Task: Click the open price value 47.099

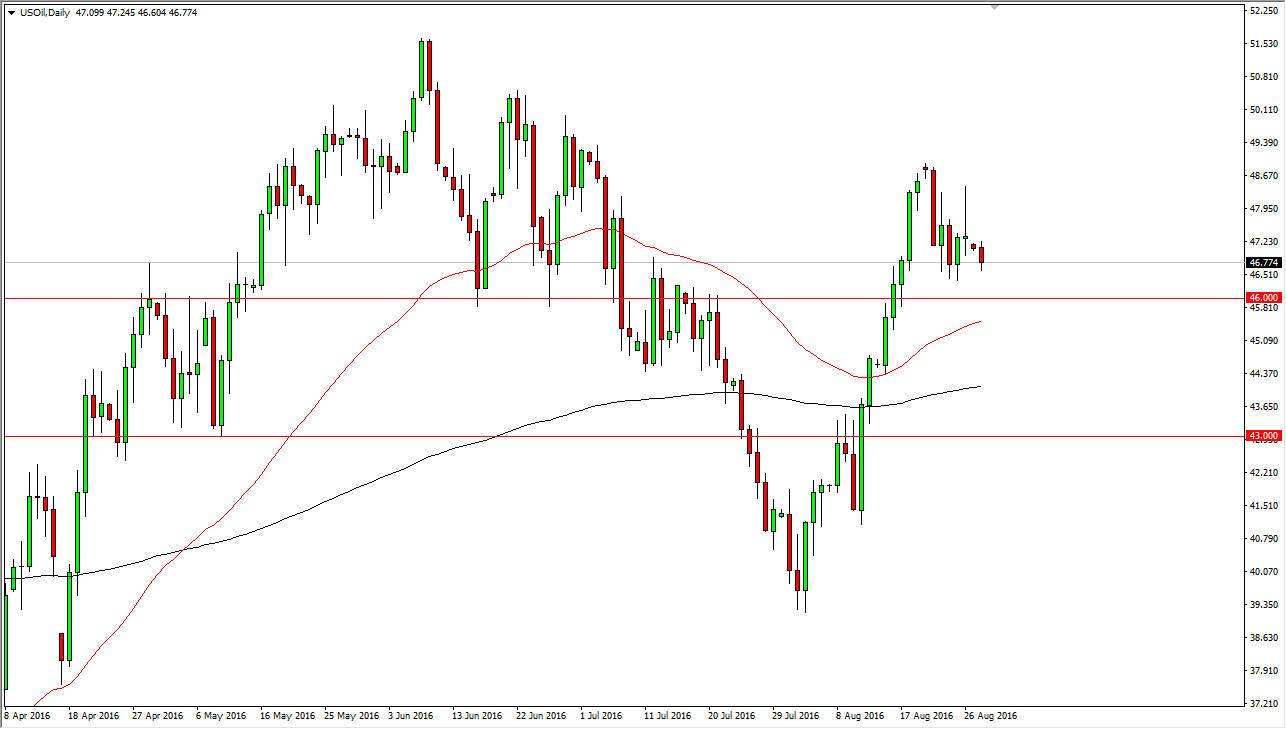Action: pos(91,13)
